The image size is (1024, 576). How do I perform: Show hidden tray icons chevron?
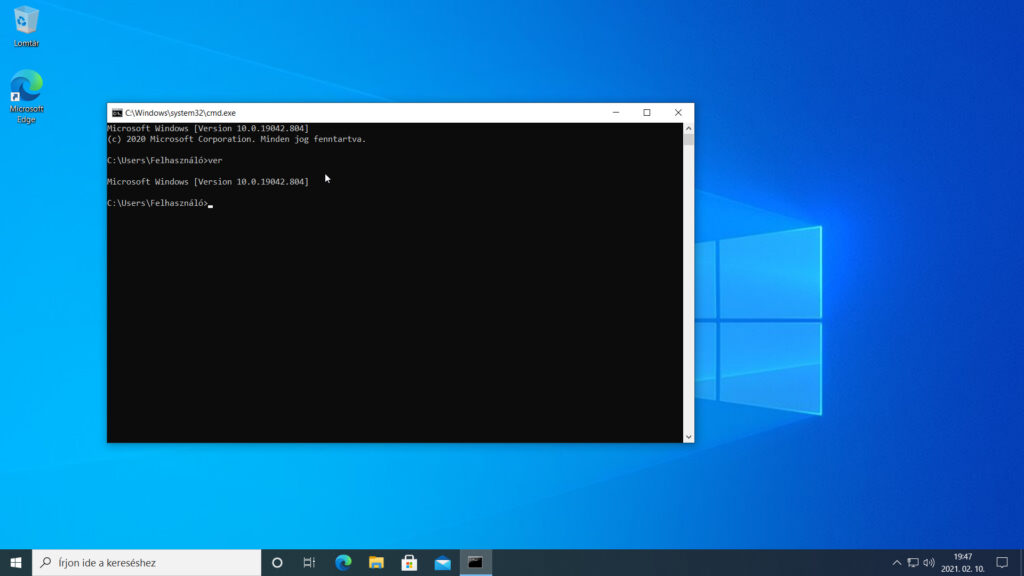[x=897, y=562]
